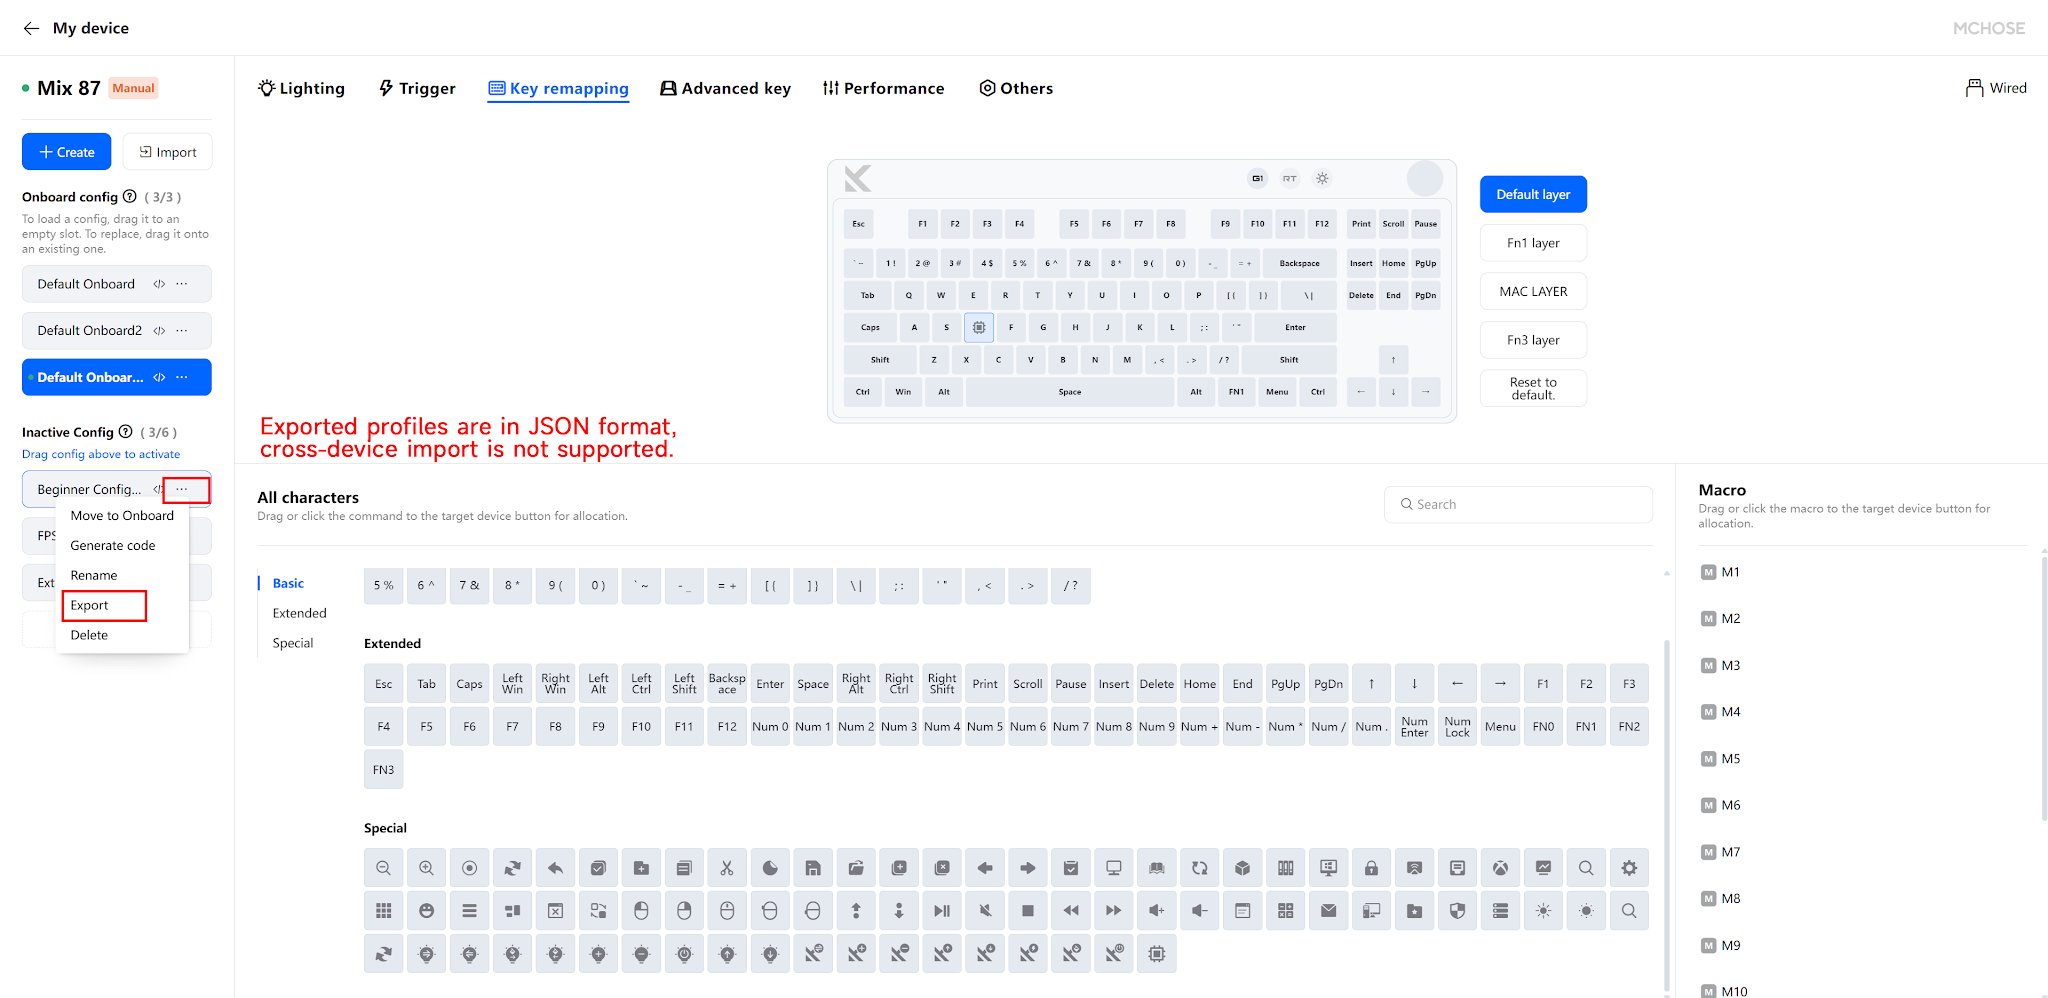This screenshot has height=998, width=2048.
Task: Switch to the Lighting tab
Action: pyautogui.click(x=301, y=88)
